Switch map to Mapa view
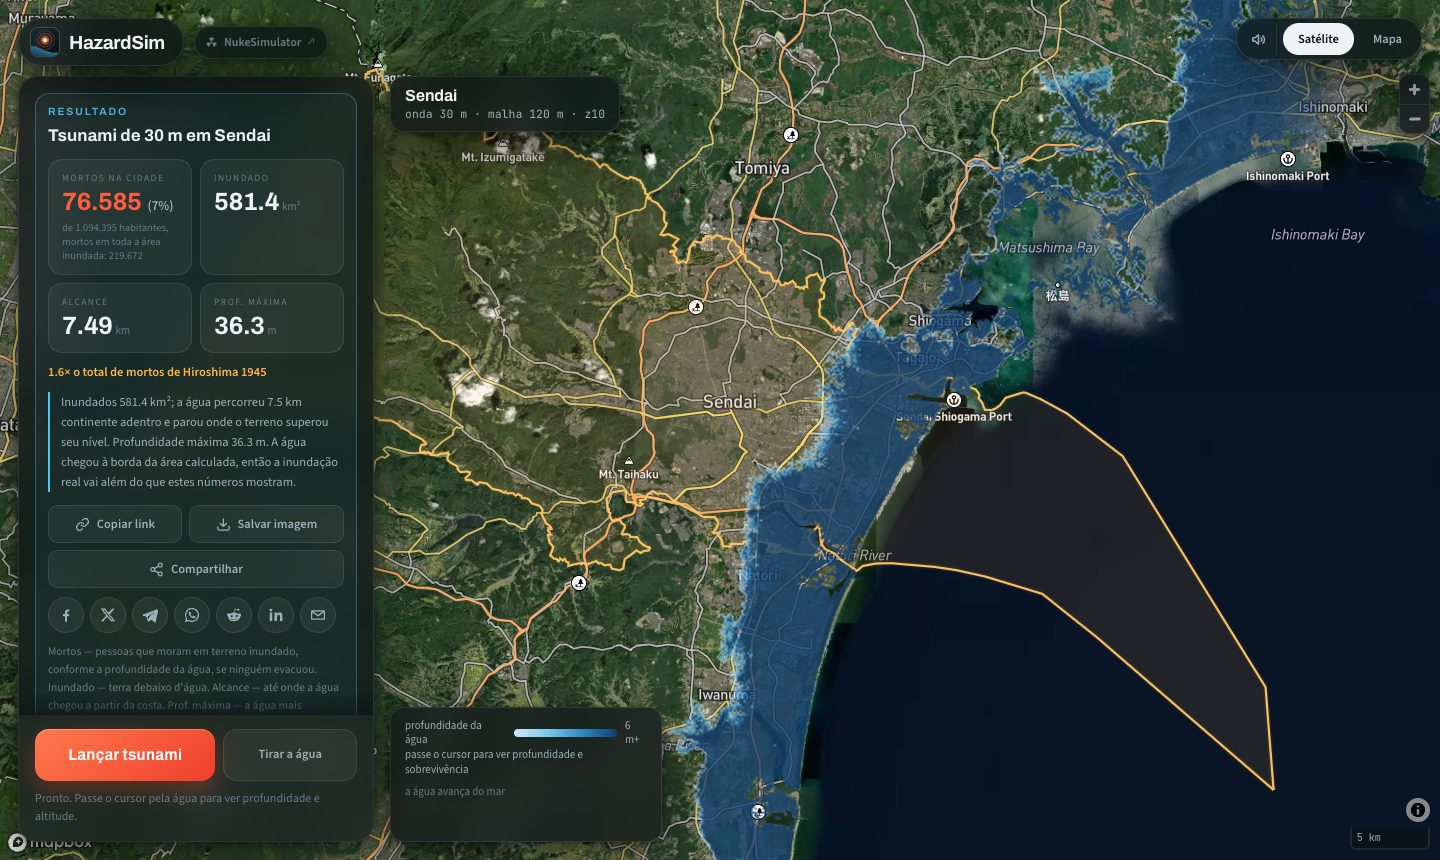The height and width of the screenshot is (860, 1440). tap(1387, 39)
